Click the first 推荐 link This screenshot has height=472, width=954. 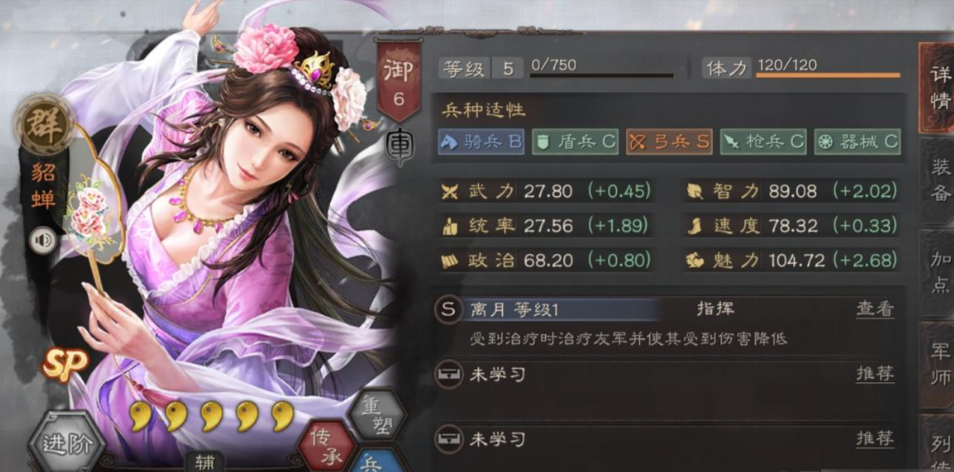point(876,374)
